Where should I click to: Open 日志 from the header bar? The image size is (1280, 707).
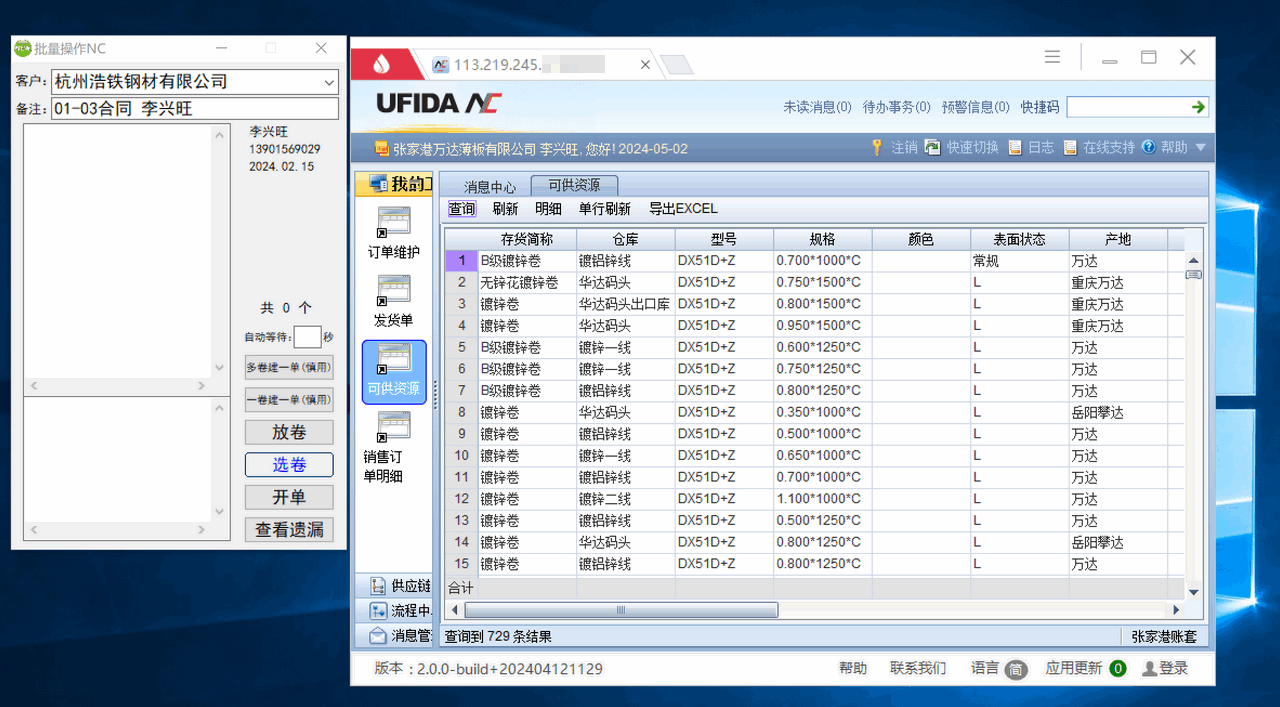pos(1015,147)
